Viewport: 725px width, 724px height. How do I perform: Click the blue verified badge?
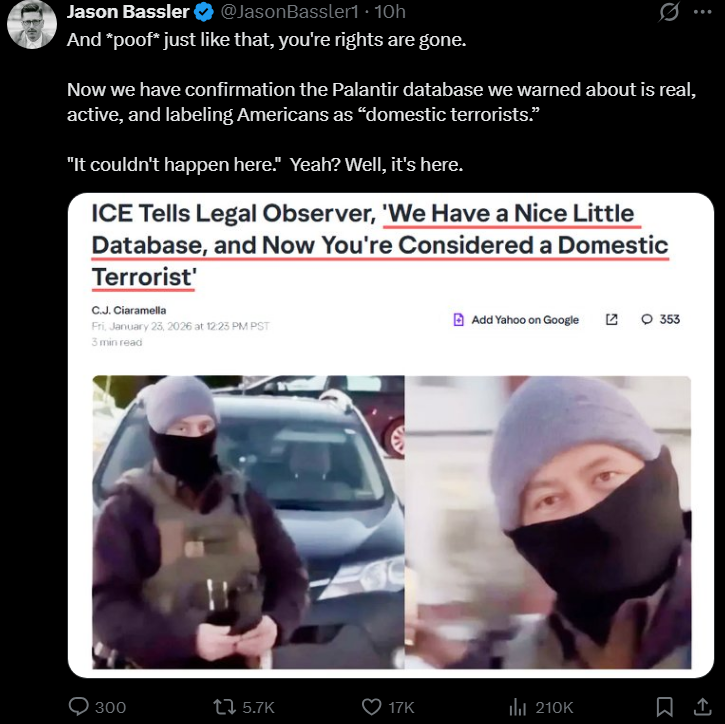point(203,12)
